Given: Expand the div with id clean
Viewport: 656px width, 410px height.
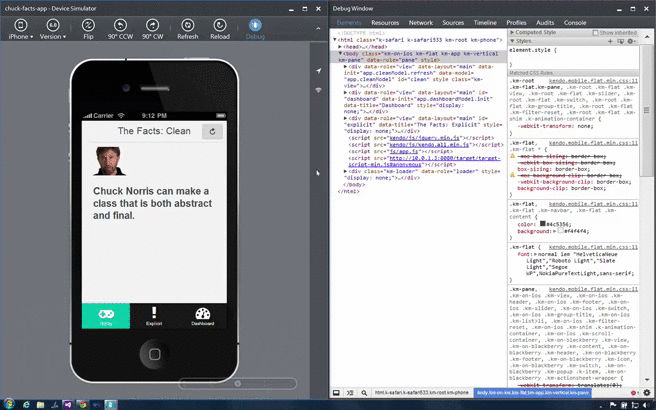Looking at the screenshot, I should 346,67.
